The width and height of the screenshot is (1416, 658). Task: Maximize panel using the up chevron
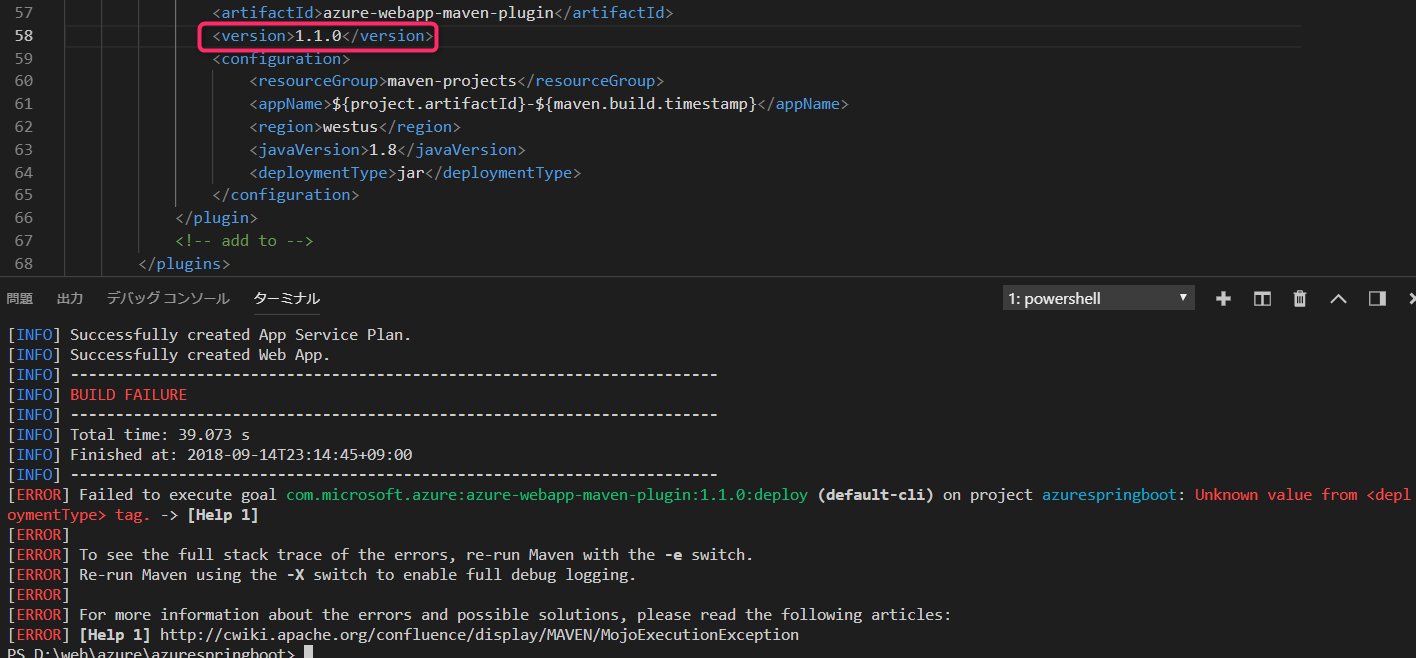point(1338,298)
